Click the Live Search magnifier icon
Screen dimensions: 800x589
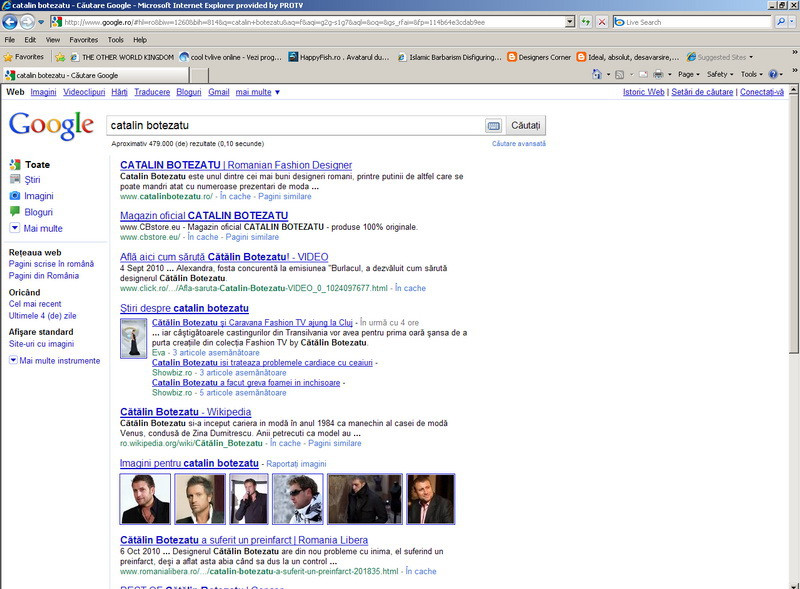[x=780, y=21]
